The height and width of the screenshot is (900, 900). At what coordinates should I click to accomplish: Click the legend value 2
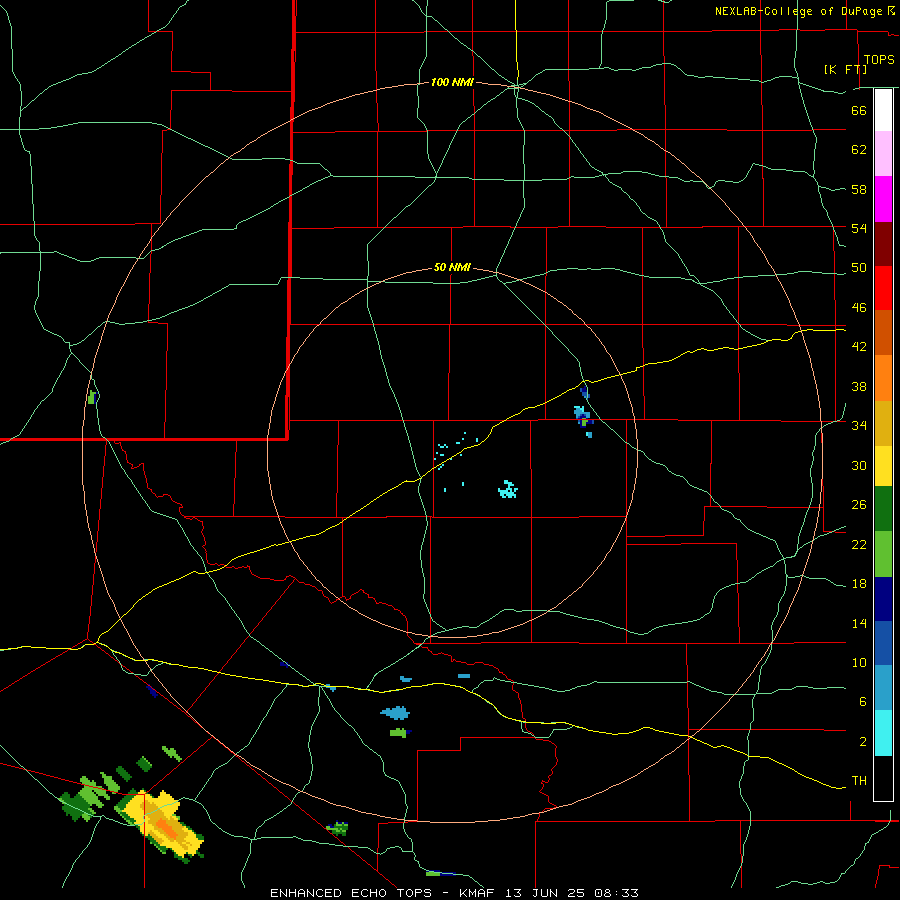click(x=862, y=742)
